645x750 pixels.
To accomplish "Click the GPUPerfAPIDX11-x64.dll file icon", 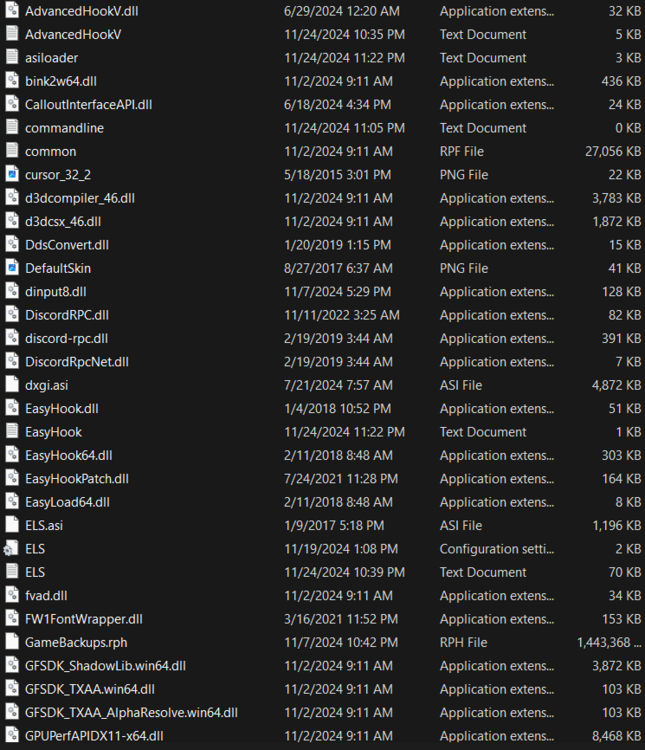I will [x=12, y=736].
